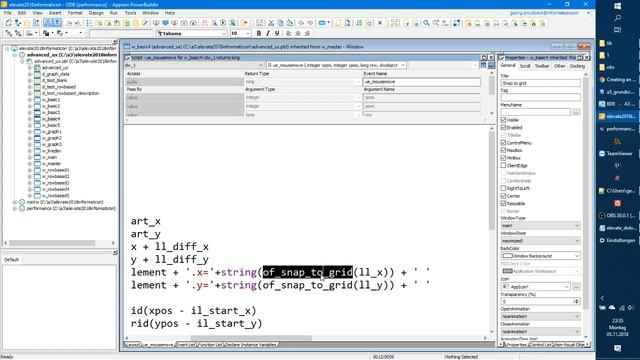Open the CloseAnimation dropdown
Screen dimensions: 640x360
point(577,331)
